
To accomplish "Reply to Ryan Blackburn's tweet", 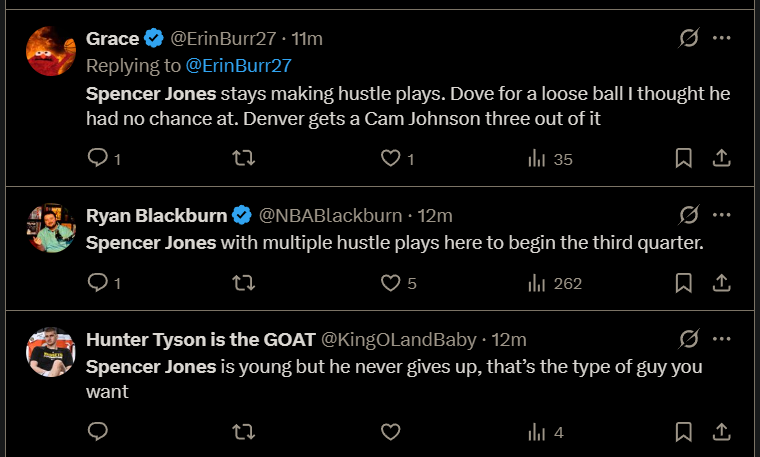I will 98,283.
